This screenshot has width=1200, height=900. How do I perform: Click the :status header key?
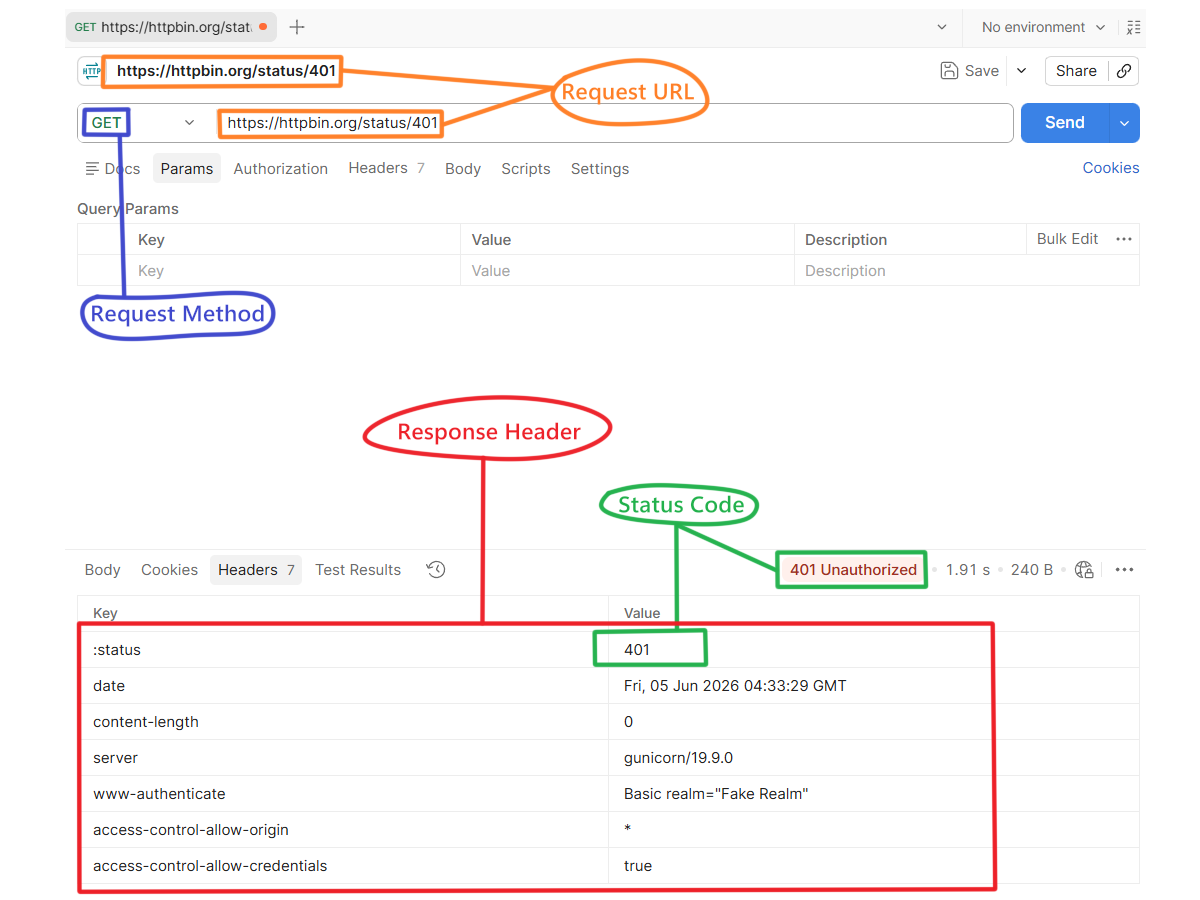click(117, 650)
